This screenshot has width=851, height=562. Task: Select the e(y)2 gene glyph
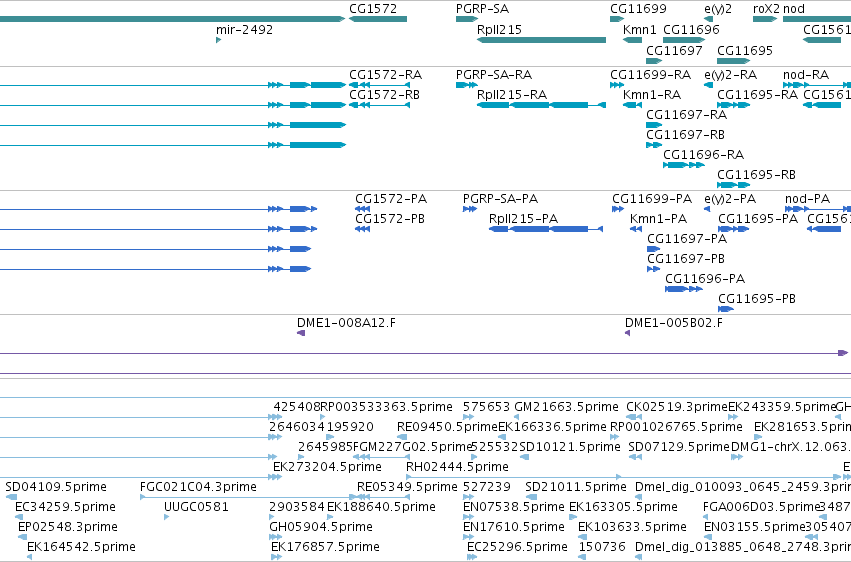pyautogui.click(x=708, y=19)
